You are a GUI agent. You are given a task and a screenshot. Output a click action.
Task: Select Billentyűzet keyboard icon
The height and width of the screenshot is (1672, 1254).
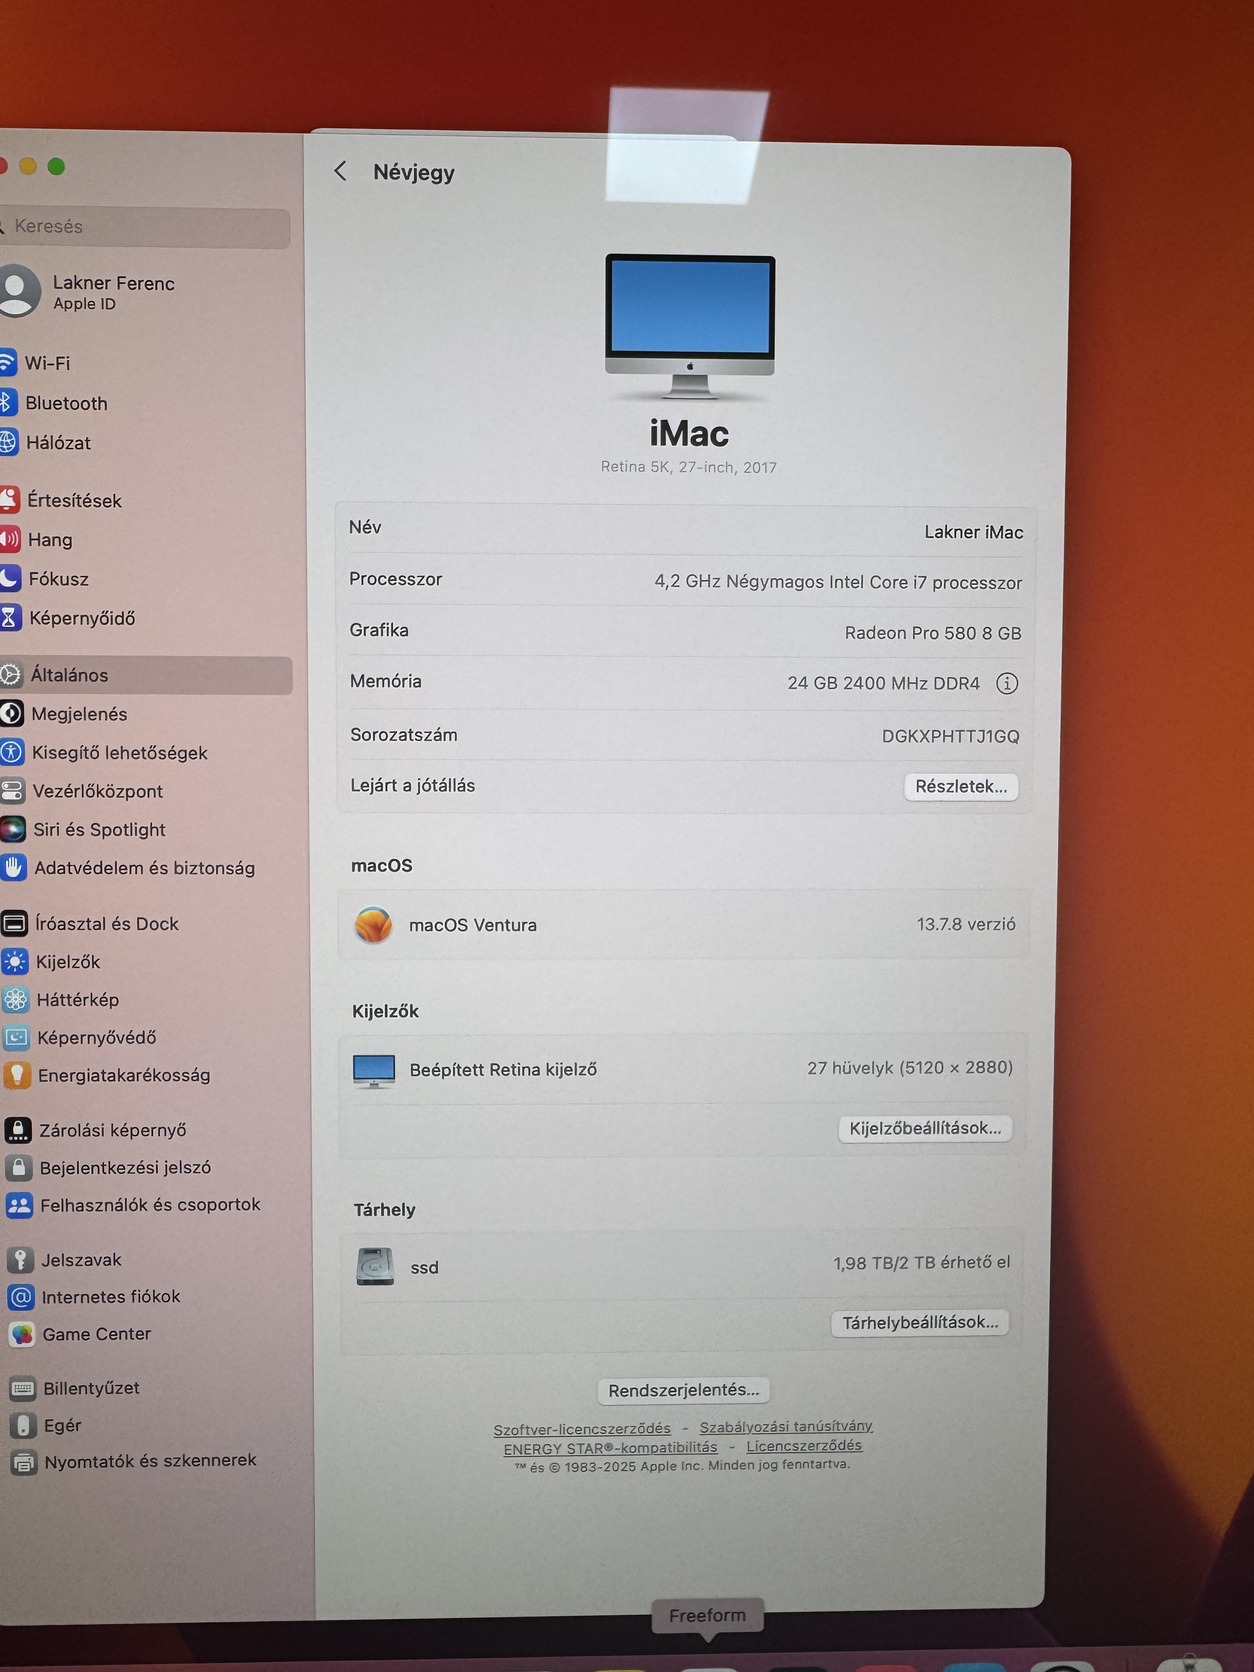coord(23,1388)
